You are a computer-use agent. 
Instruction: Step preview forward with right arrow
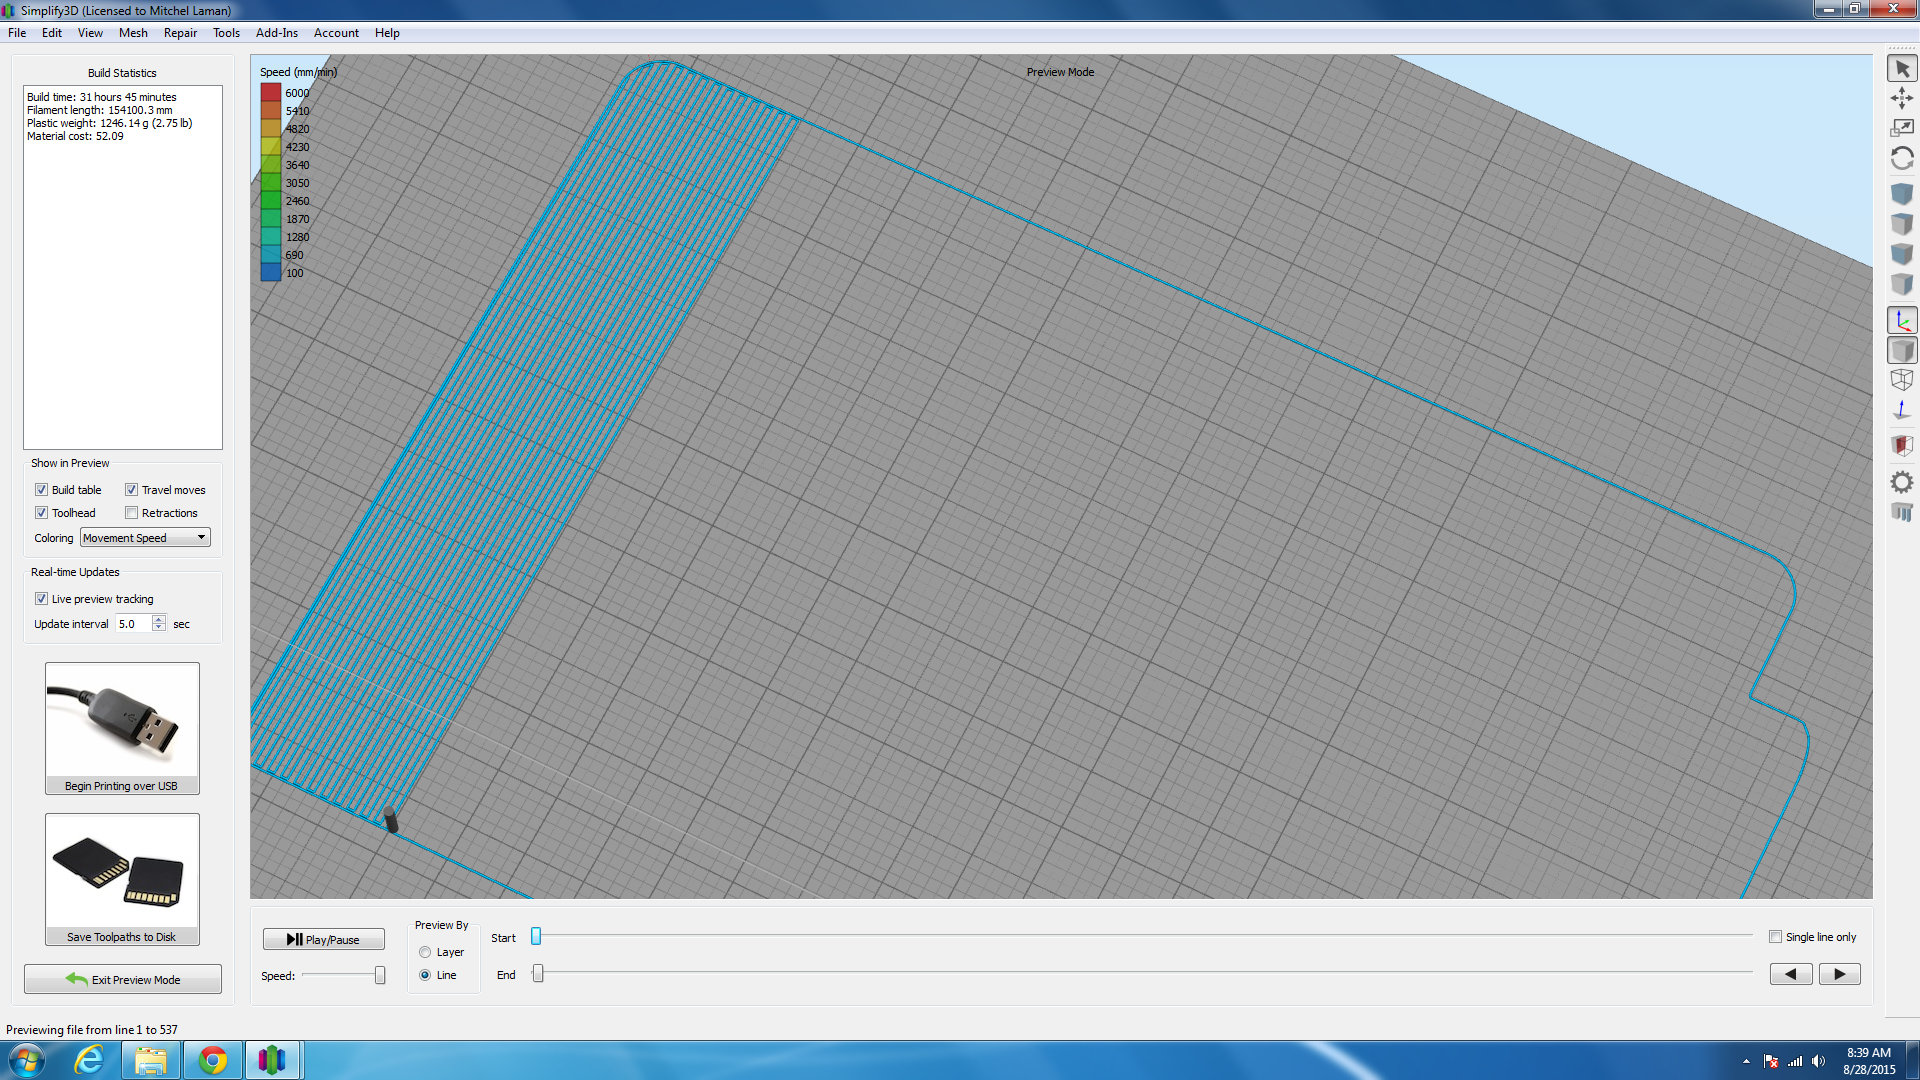tap(1840, 974)
